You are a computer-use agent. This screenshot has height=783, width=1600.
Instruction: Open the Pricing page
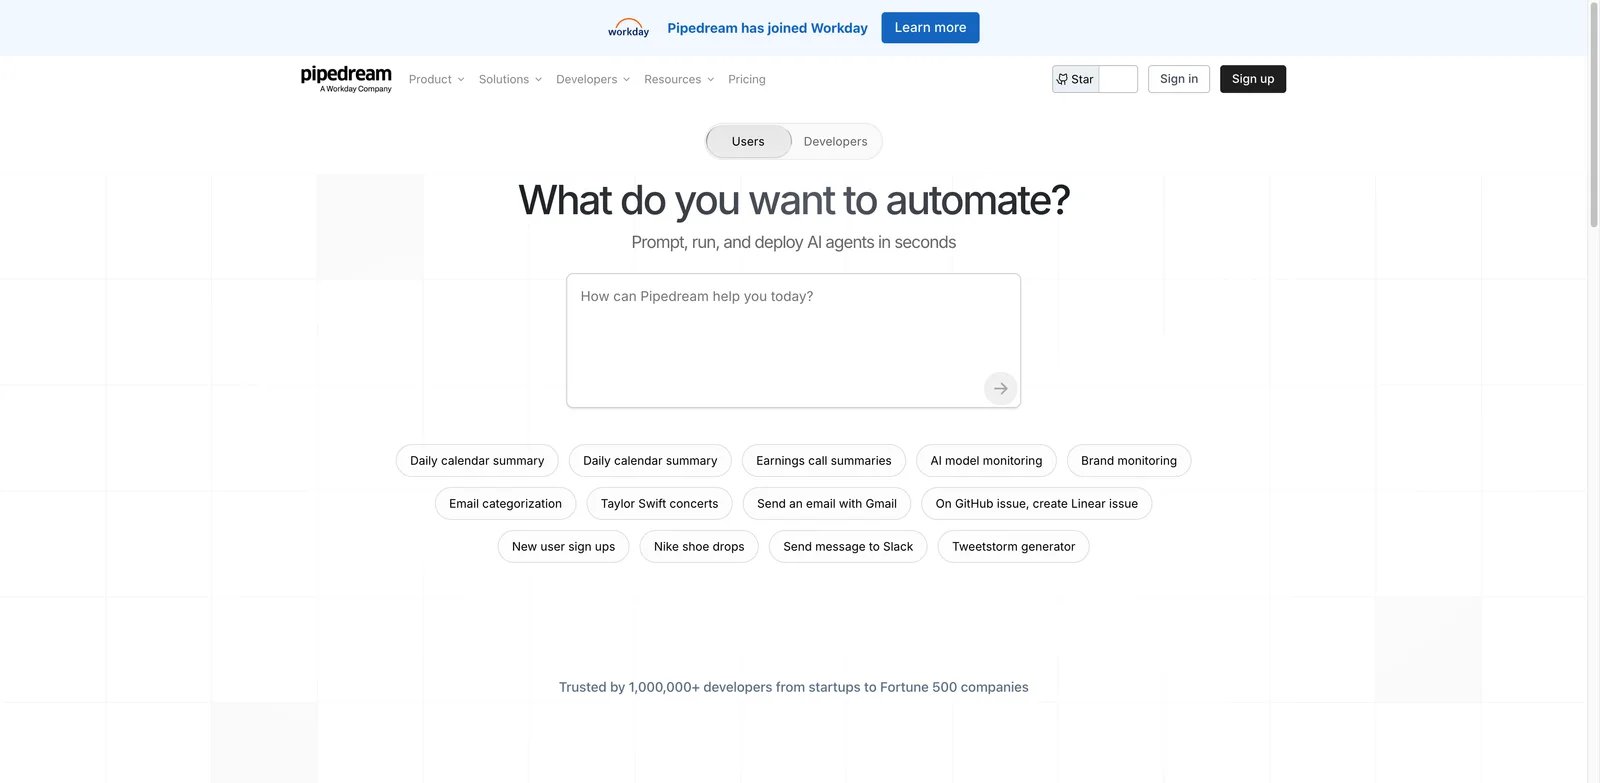click(x=747, y=79)
